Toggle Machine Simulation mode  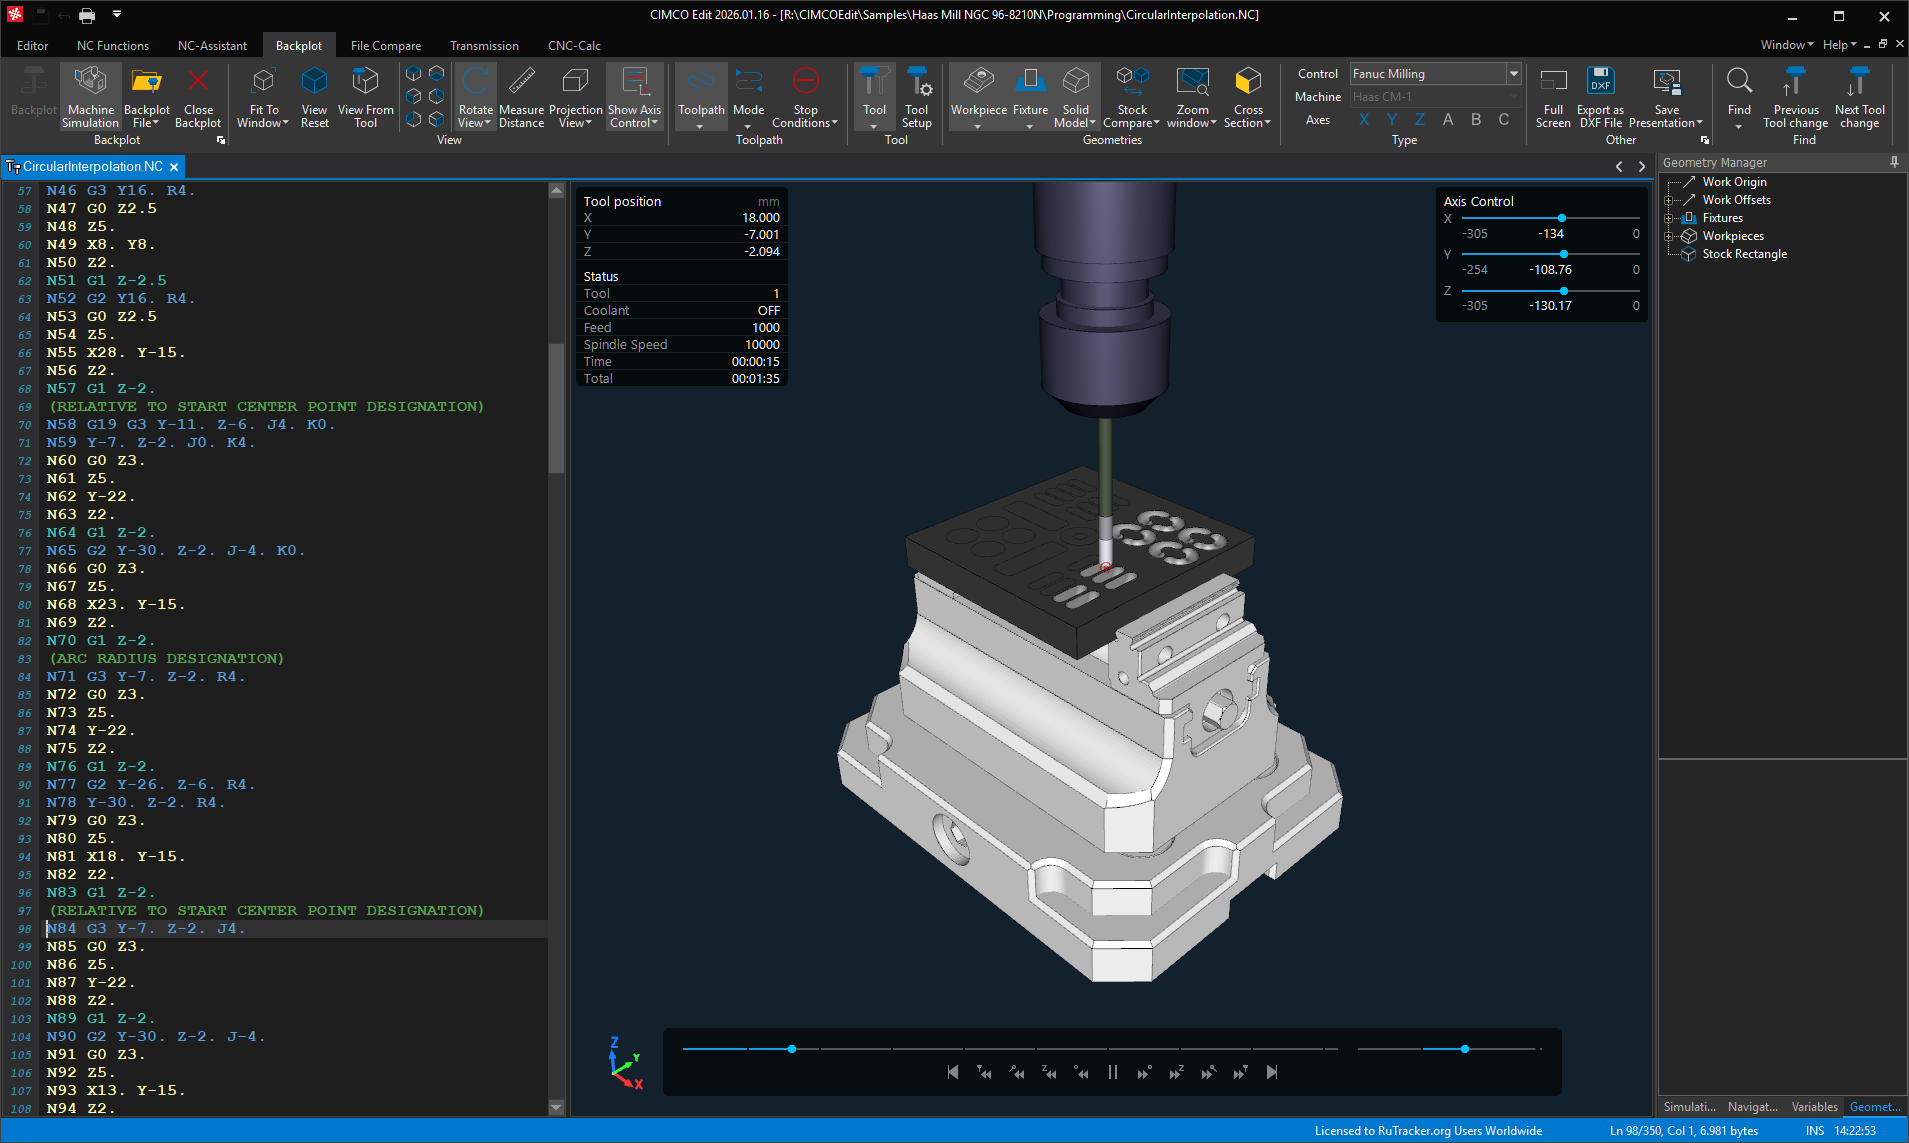(x=90, y=97)
